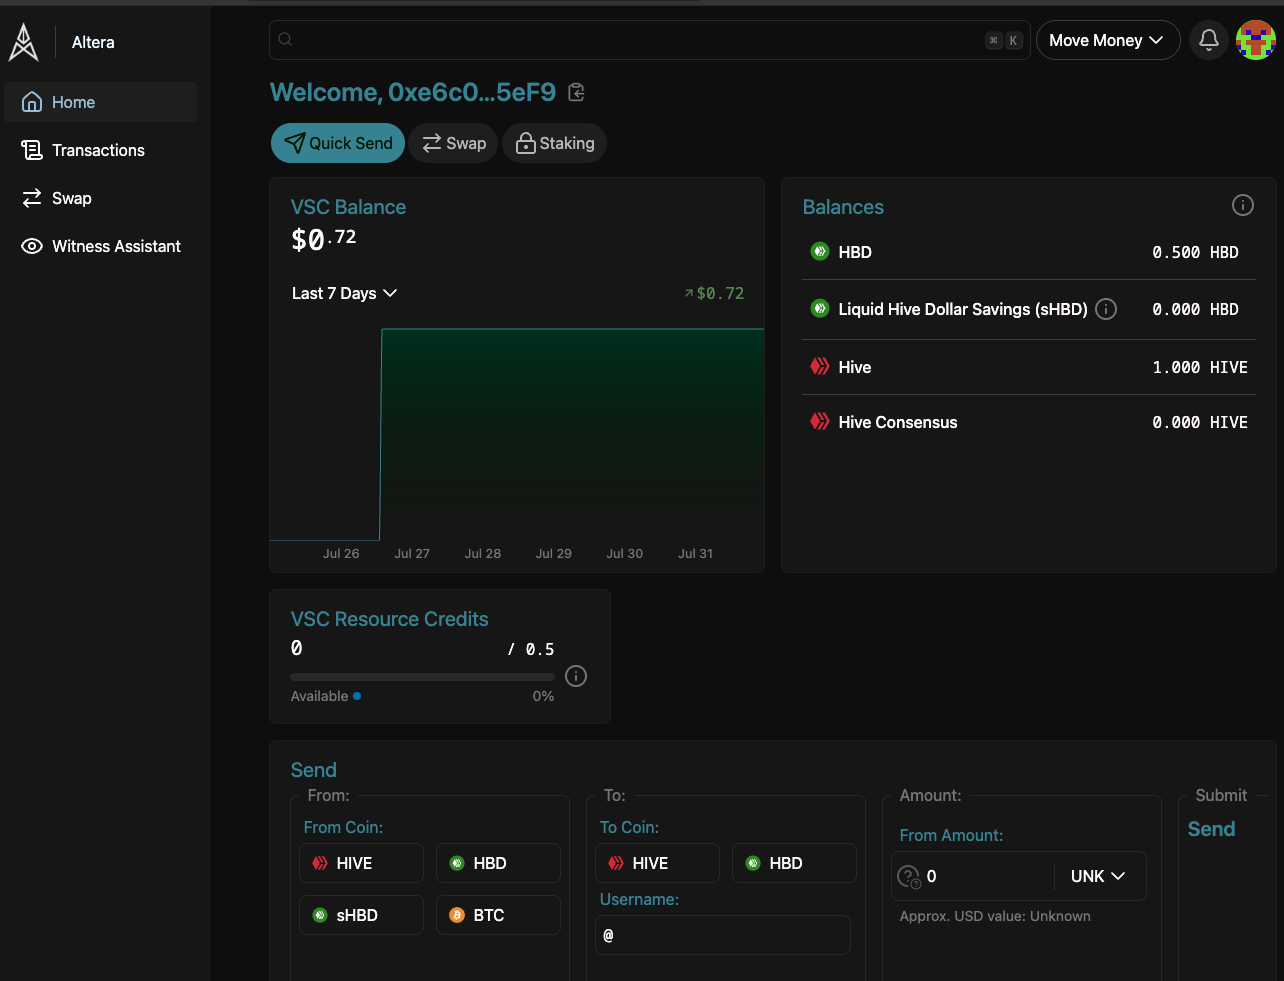This screenshot has height=981, width=1284.
Task: Open Transactions in the sidebar
Action: pos(98,150)
